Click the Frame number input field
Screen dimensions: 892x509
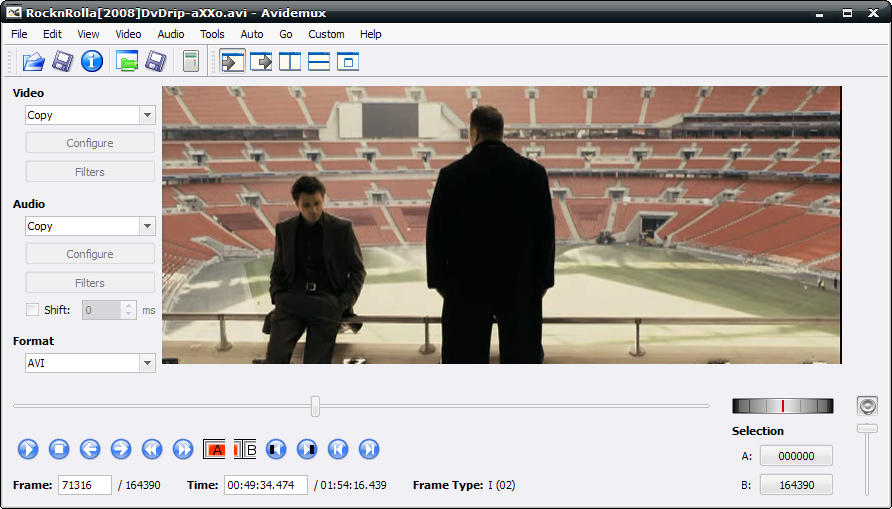pos(85,485)
